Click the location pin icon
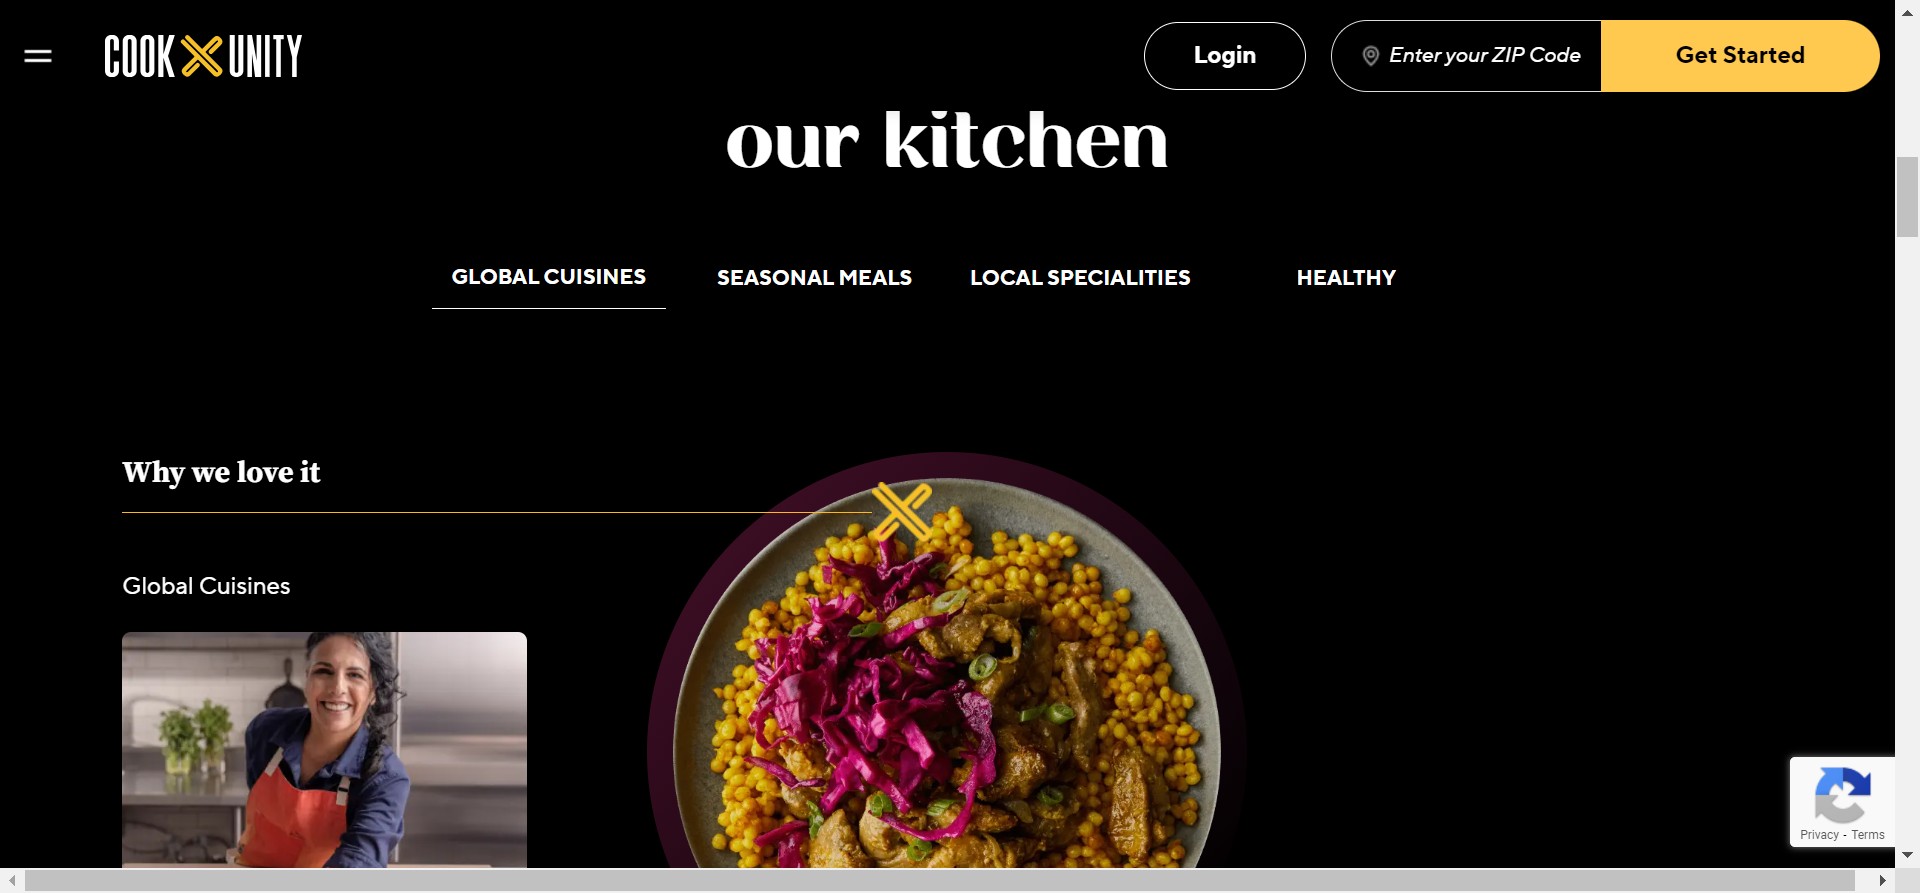Image resolution: width=1920 pixels, height=893 pixels. tap(1370, 56)
